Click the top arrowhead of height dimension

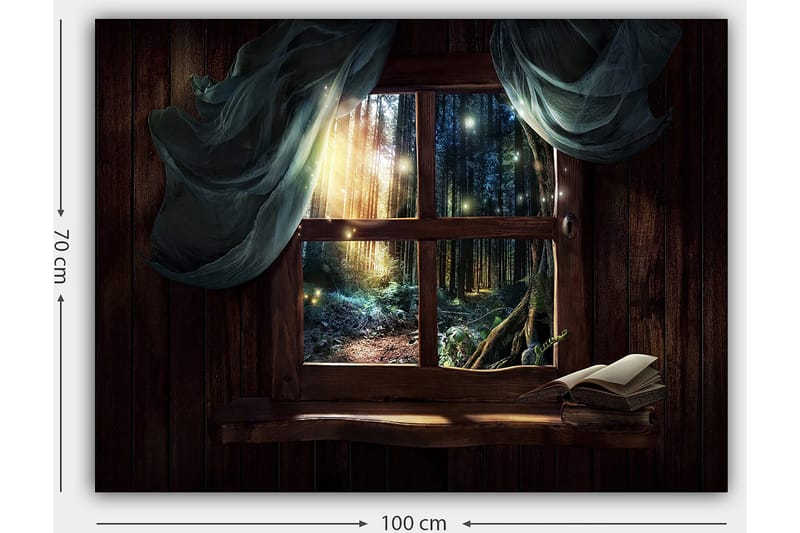pyautogui.click(x=61, y=212)
